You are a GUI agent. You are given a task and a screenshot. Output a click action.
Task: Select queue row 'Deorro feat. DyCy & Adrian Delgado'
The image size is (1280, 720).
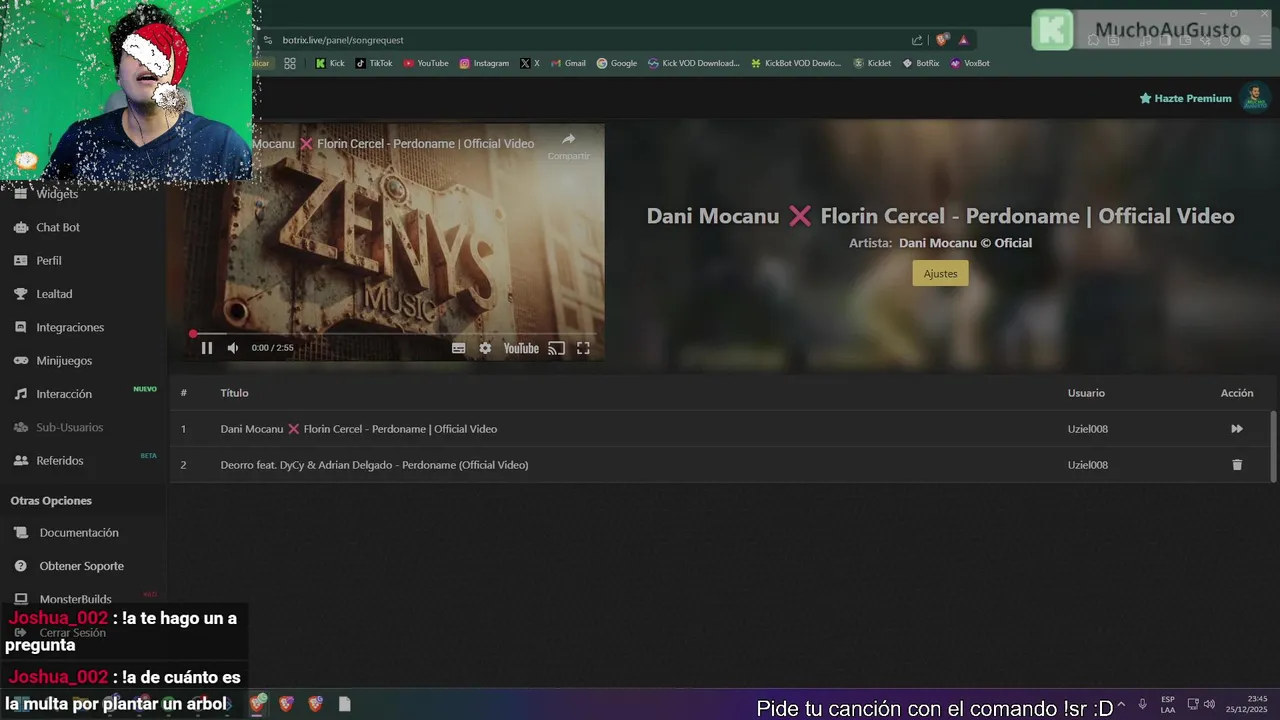tap(720, 465)
